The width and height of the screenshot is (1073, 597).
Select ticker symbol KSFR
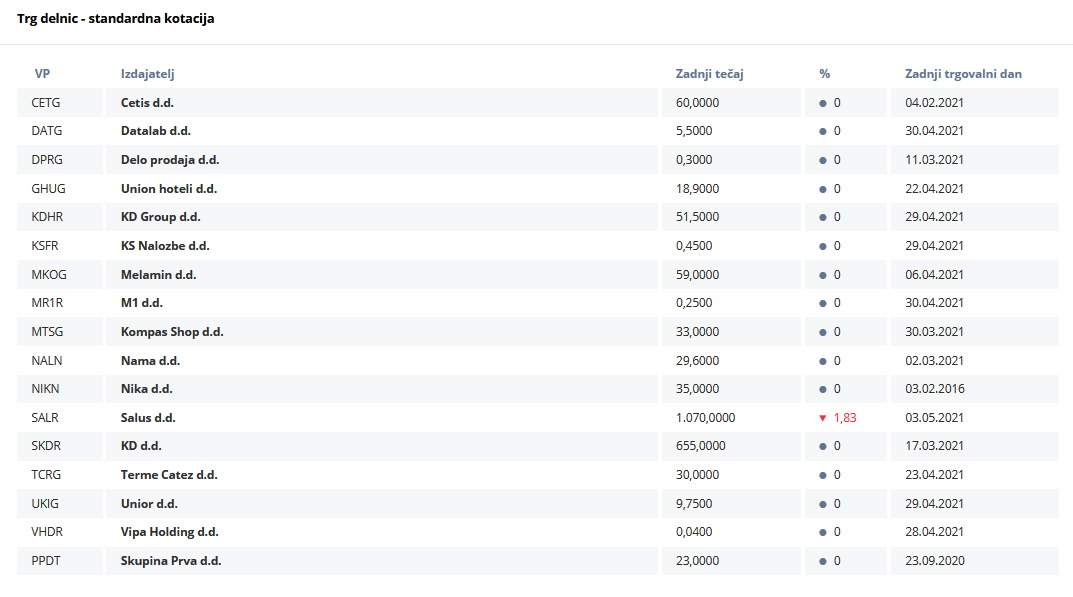[45, 246]
